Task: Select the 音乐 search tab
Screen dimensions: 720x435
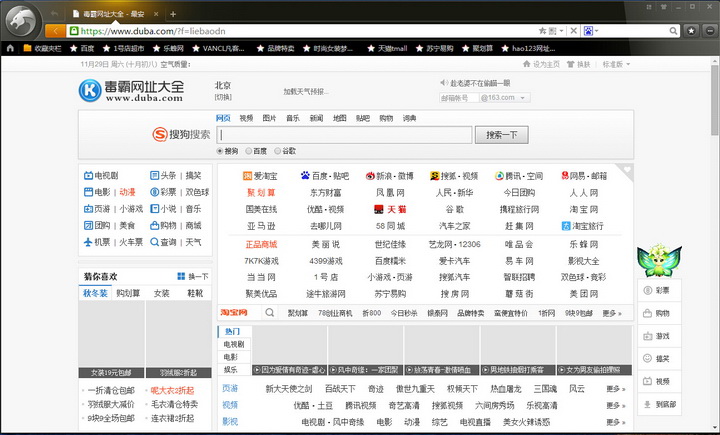Action: click(x=293, y=118)
